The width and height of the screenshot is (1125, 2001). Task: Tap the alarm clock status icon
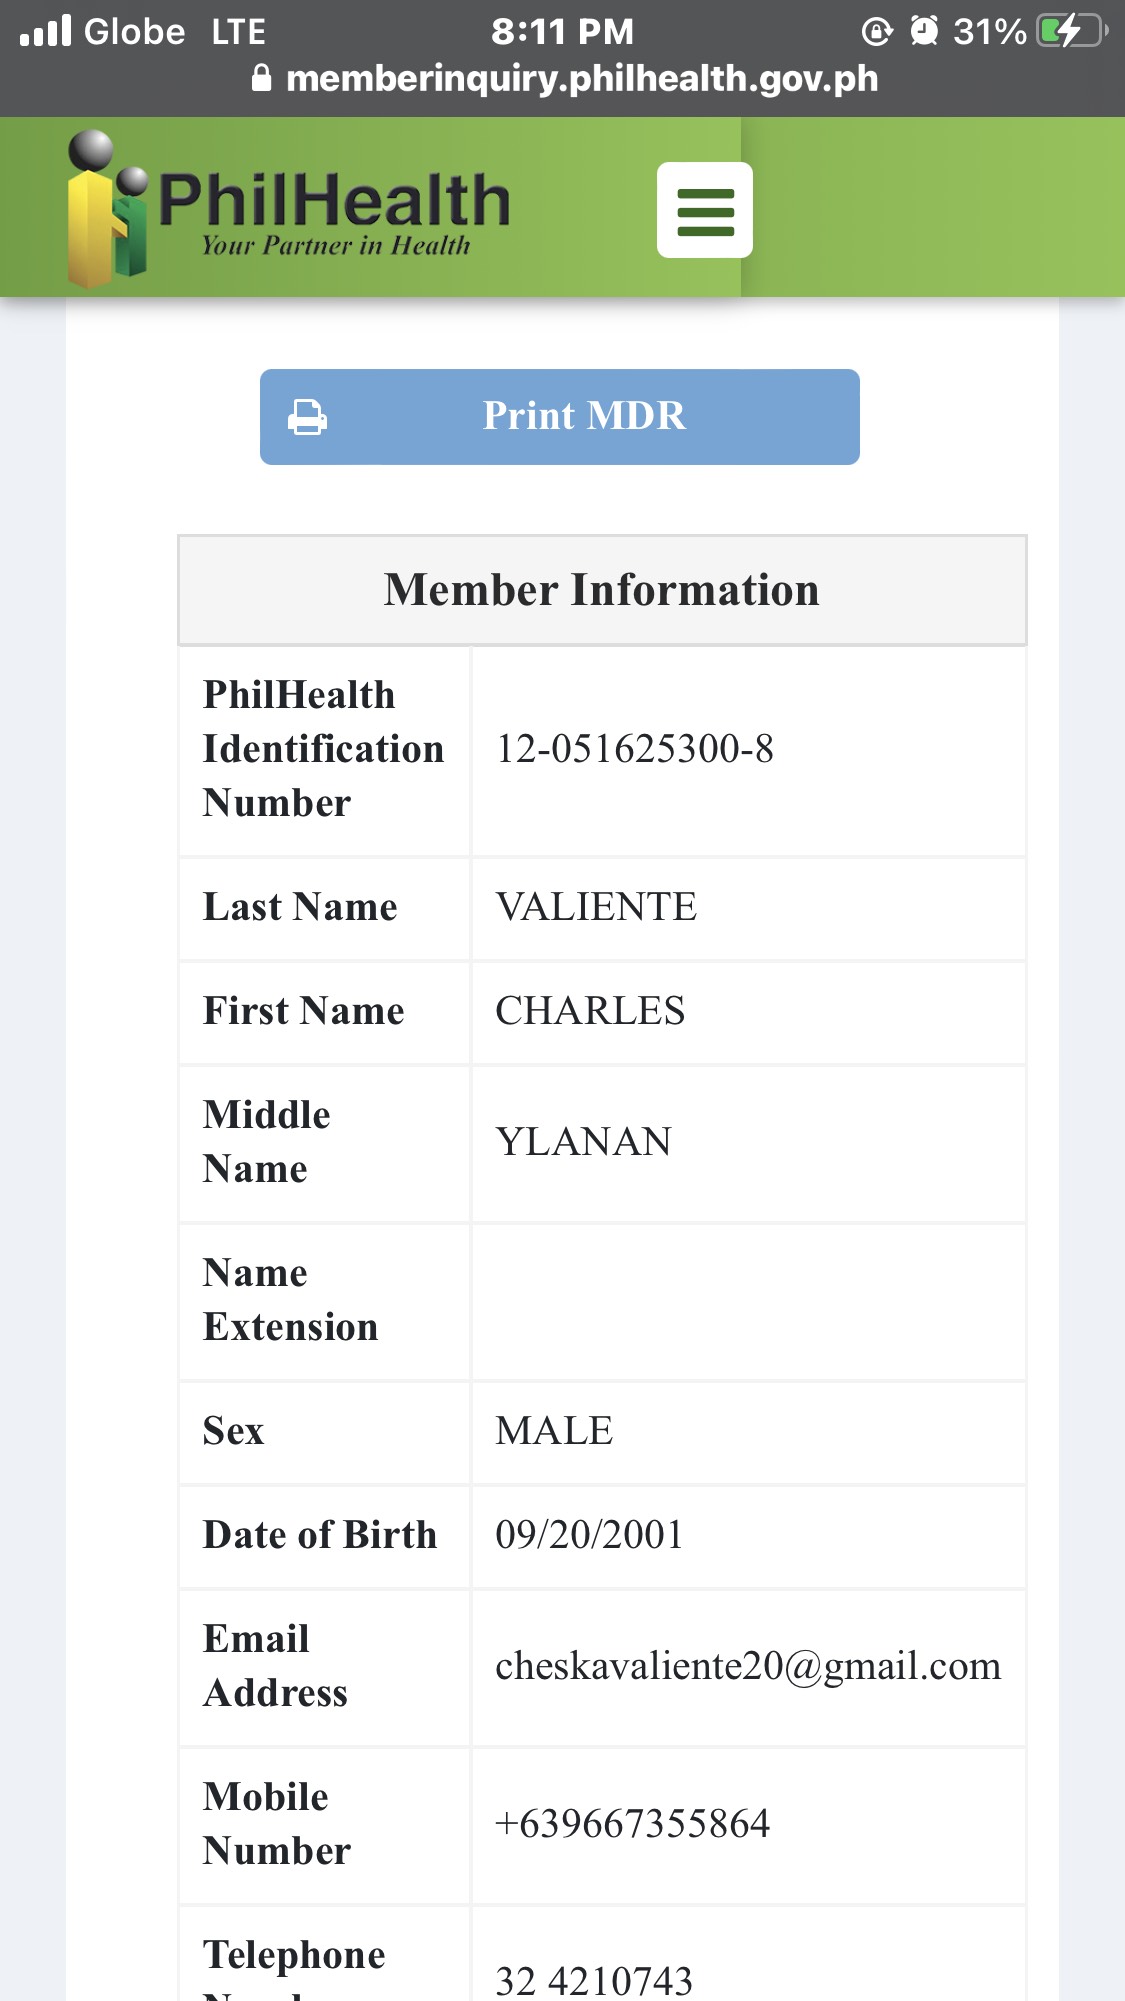click(924, 31)
